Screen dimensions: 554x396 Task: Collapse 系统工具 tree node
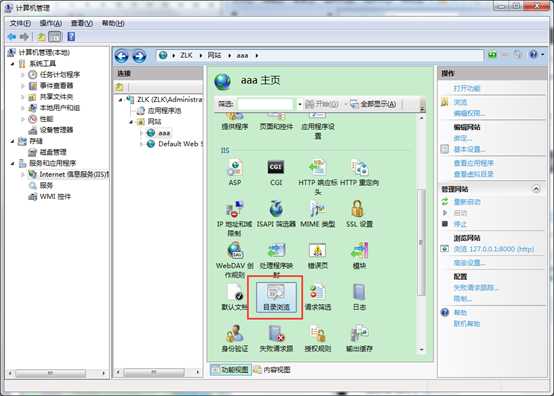tap(13, 64)
